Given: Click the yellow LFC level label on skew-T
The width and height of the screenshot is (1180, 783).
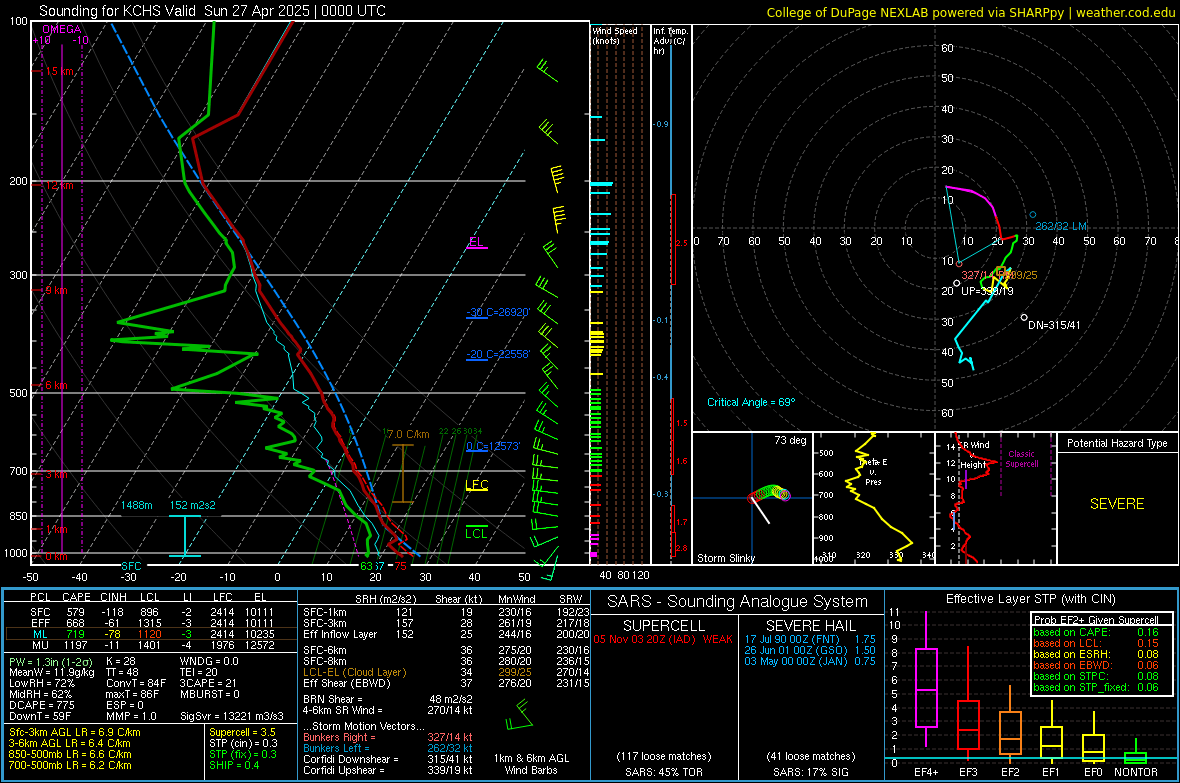Looking at the screenshot, I should point(476,485).
